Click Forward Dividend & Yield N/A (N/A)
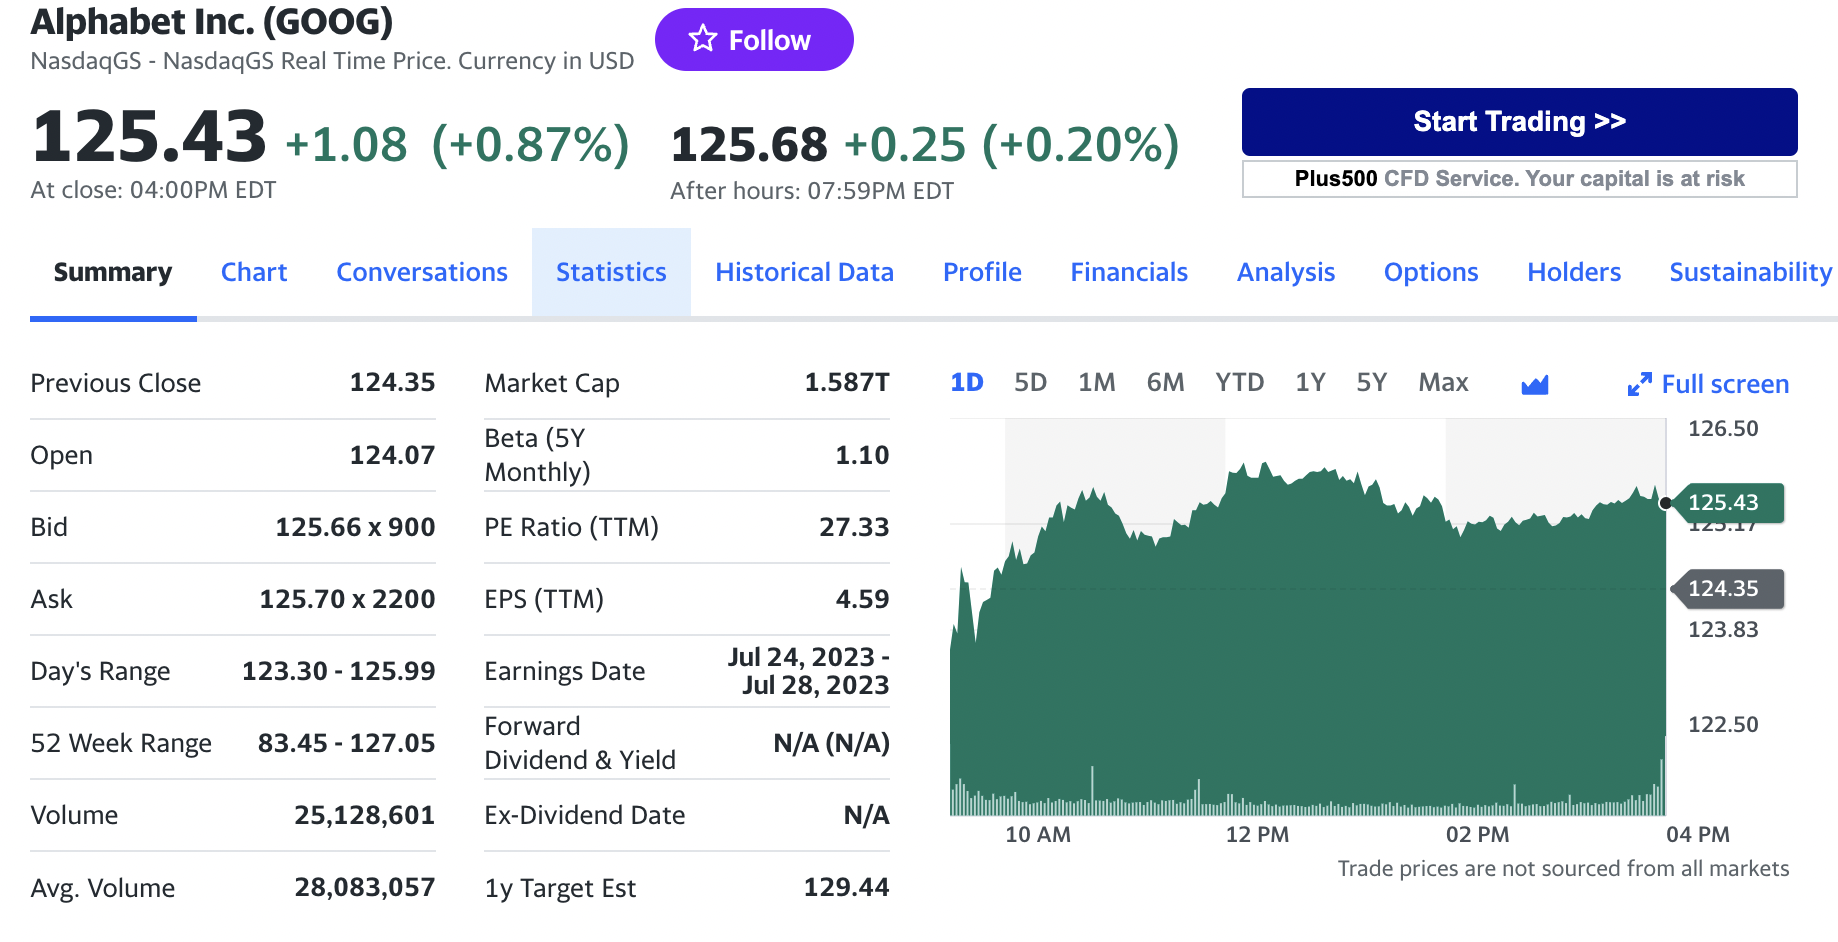This screenshot has width=1838, height=942. (831, 743)
